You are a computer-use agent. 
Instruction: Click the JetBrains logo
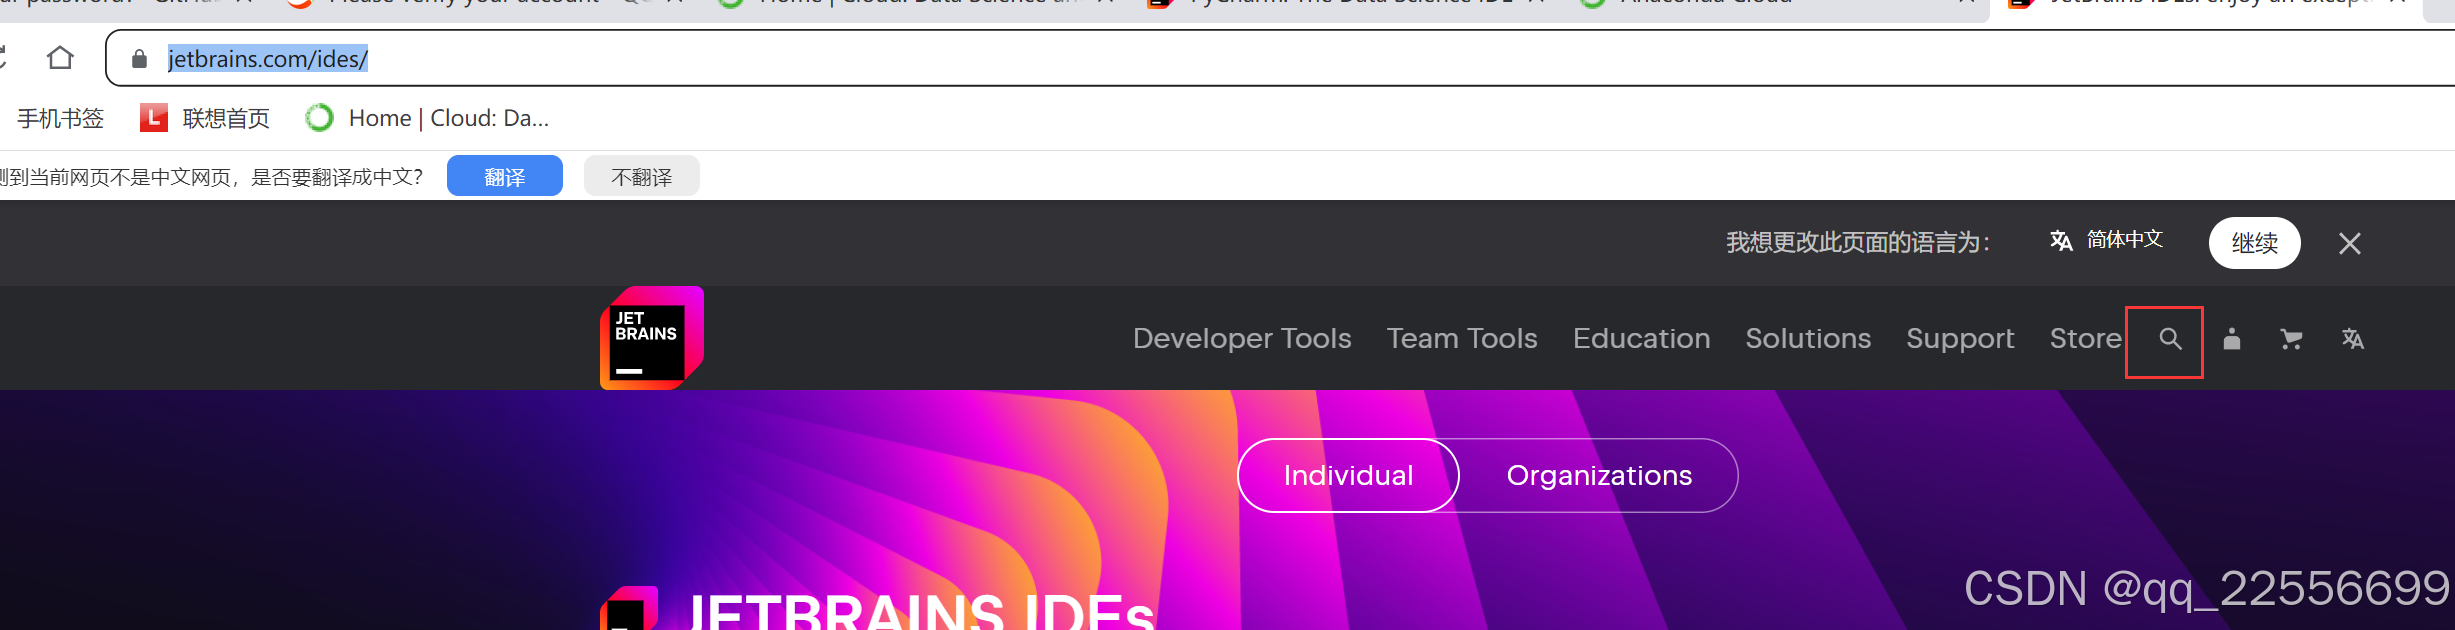(652, 338)
